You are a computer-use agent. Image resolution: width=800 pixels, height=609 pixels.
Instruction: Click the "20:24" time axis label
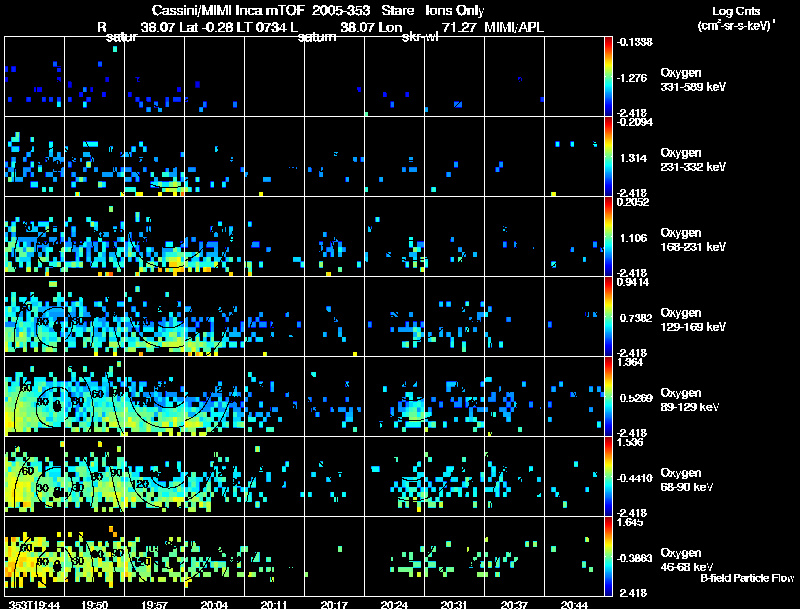click(x=394, y=604)
